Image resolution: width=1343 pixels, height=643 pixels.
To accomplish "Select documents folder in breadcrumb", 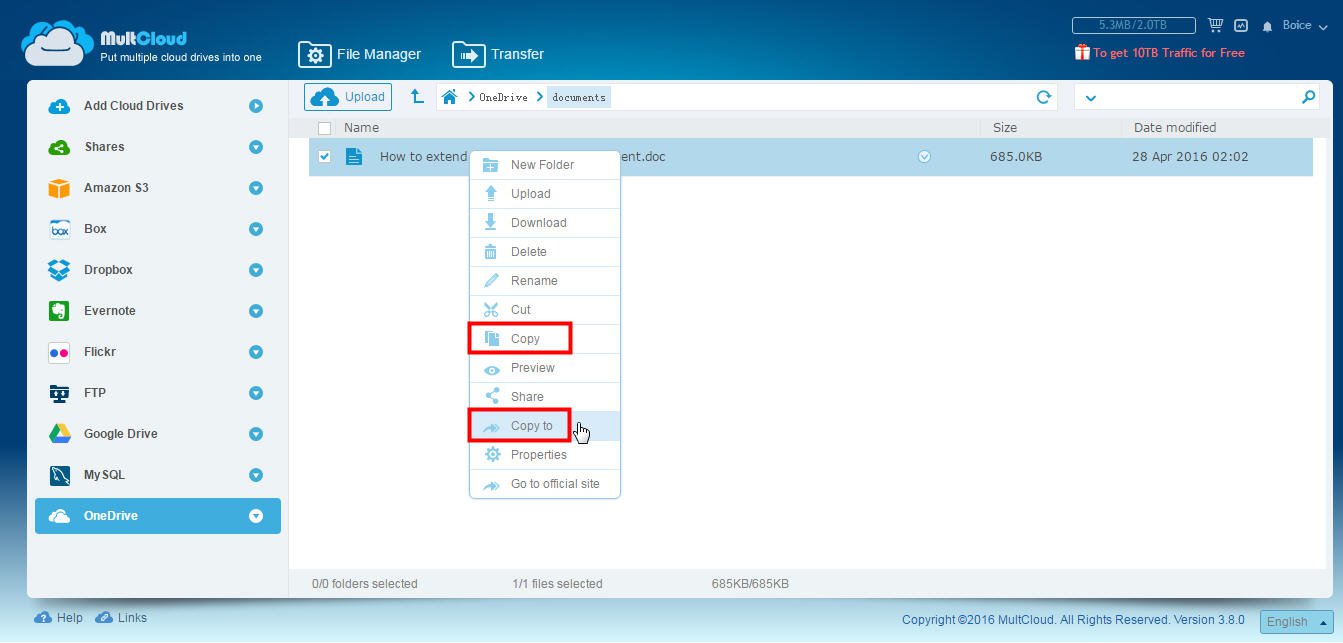I will coord(579,97).
